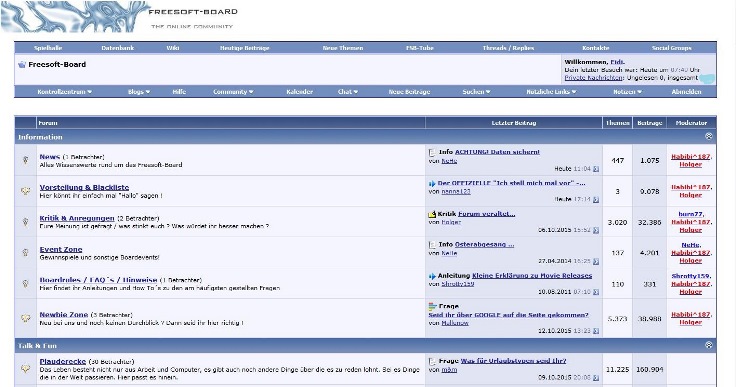Go to last post in News row
The width and height of the screenshot is (736, 387).
click(x=596, y=169)
